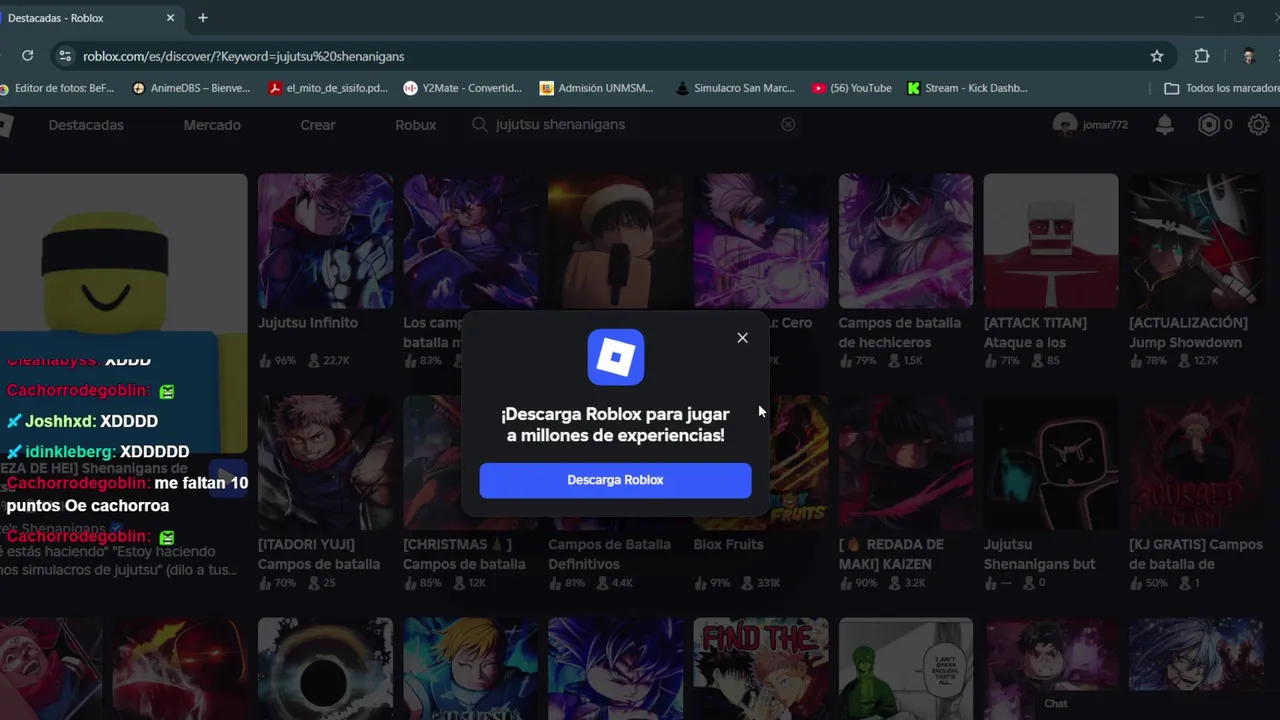Click the idinkleberg chat username
This screenshot has height=720, width=1280.
pyautogui.click(x=70, y=452)
